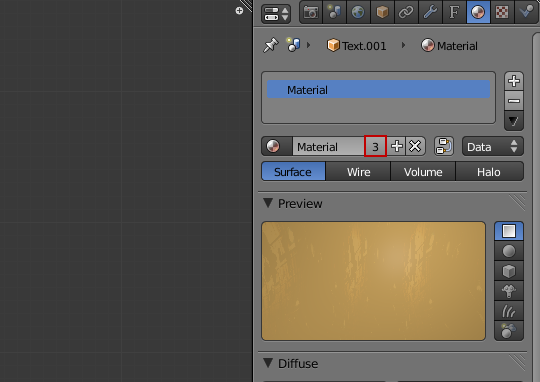The image size is (540, 382).
Task: Browse material to be linked
Action: point(277,146)
